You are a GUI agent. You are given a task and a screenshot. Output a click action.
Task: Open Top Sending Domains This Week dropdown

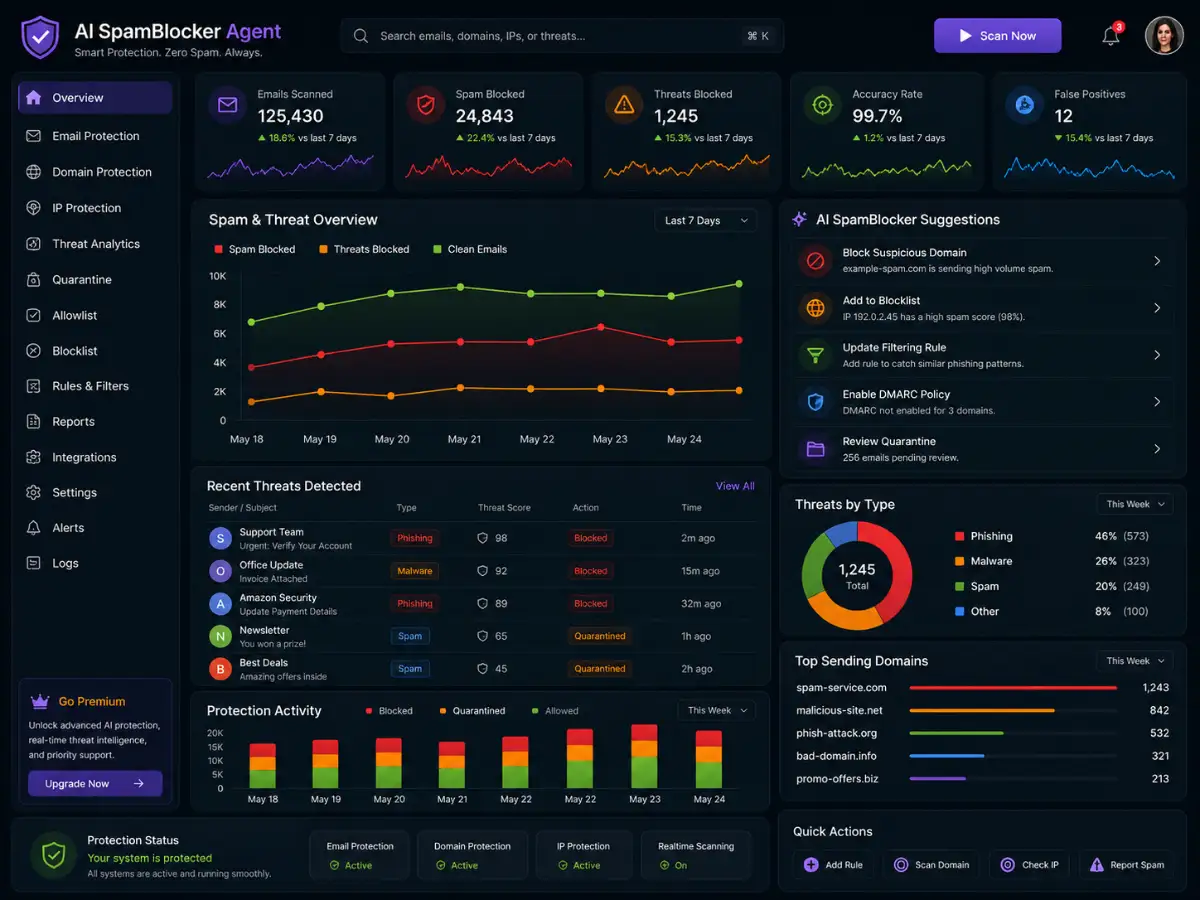pos(1133,661)
